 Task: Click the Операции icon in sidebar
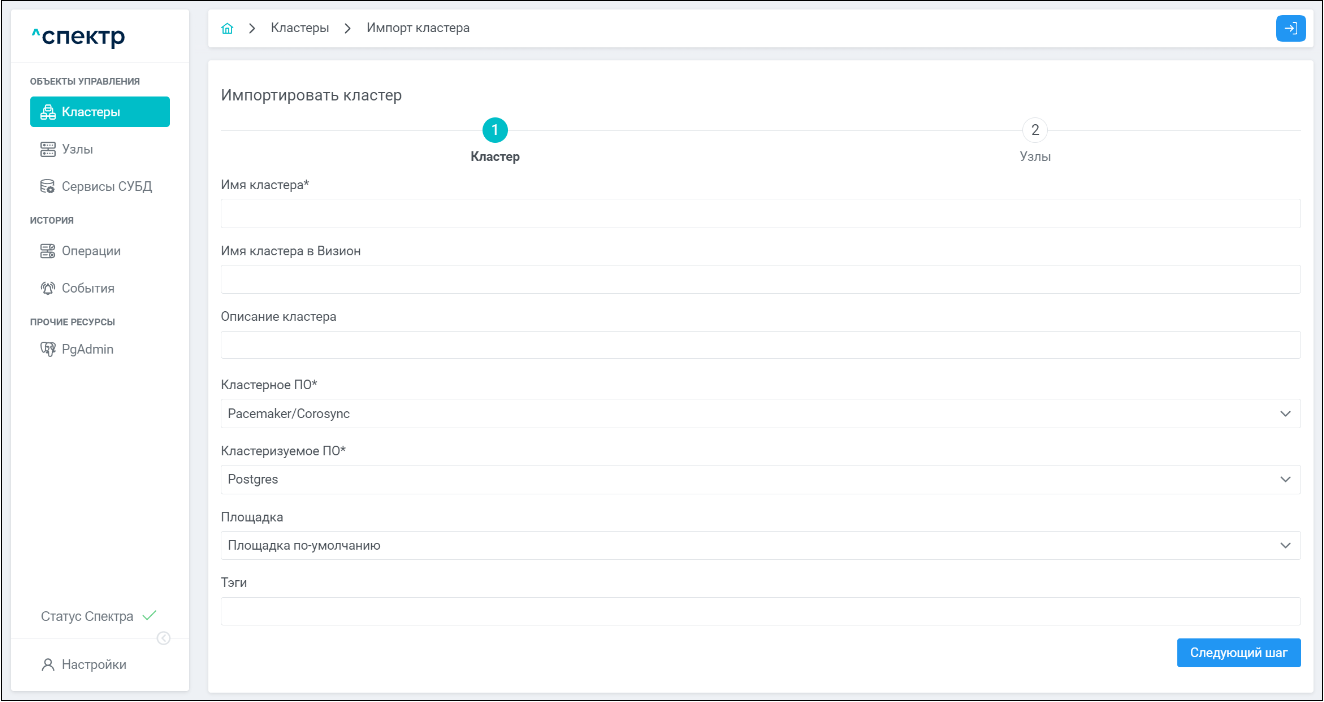click(47, 251)
